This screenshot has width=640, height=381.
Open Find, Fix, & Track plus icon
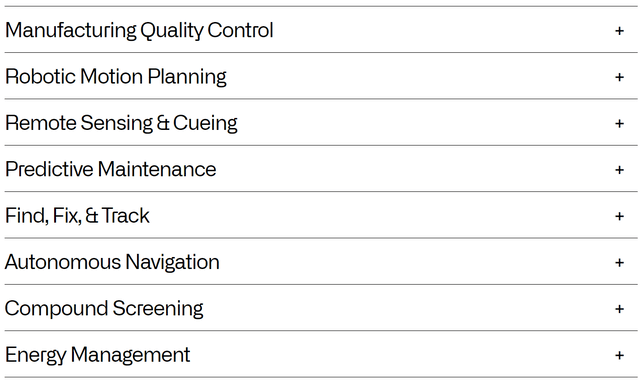tap(619, 216)
